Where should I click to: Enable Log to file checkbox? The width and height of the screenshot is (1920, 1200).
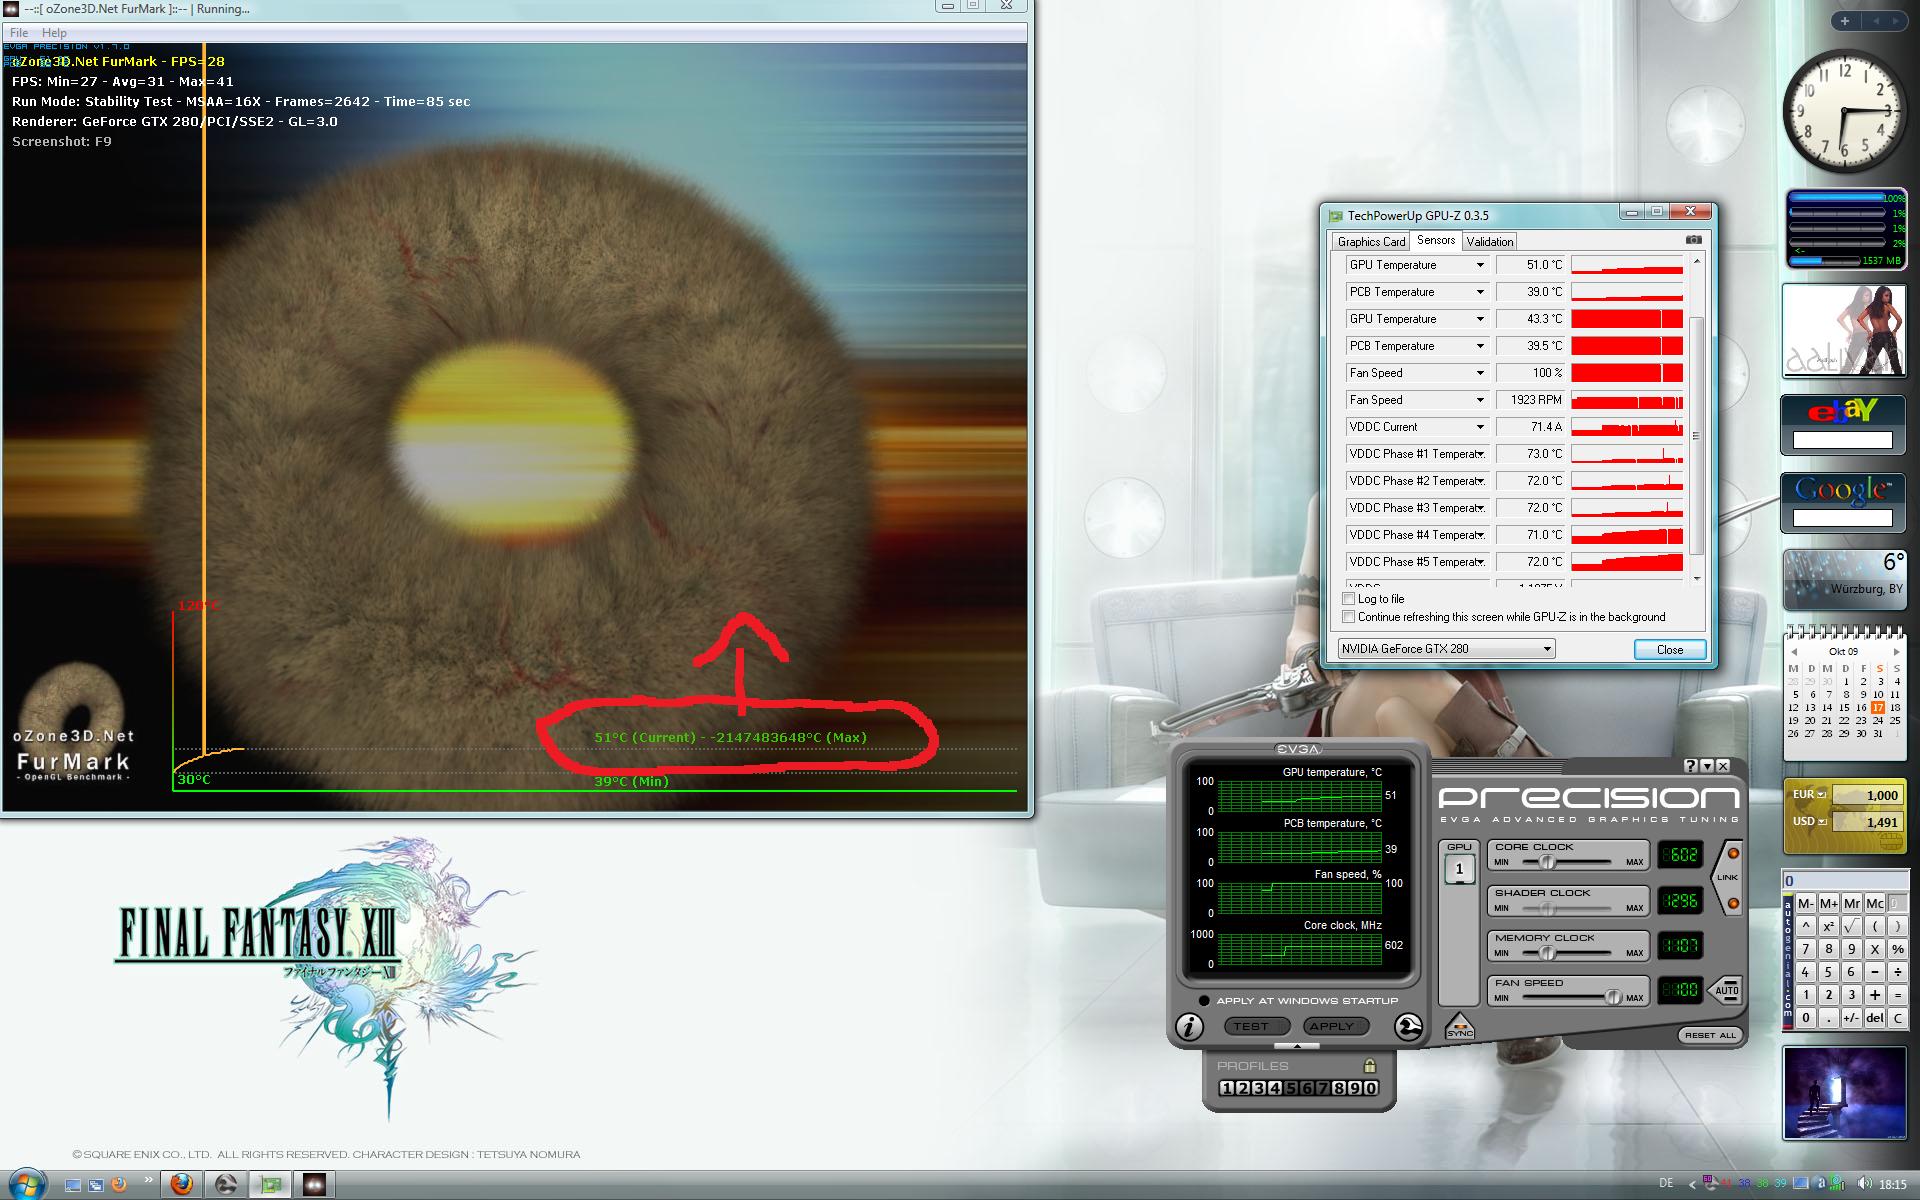tap(1348, 599)
